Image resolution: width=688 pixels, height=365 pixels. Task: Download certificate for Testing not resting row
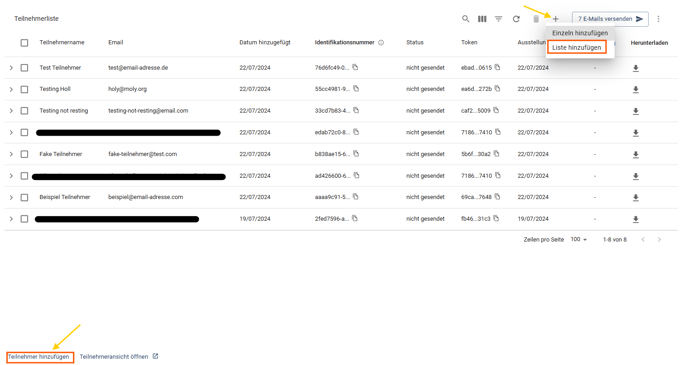[x=635, y=111]
